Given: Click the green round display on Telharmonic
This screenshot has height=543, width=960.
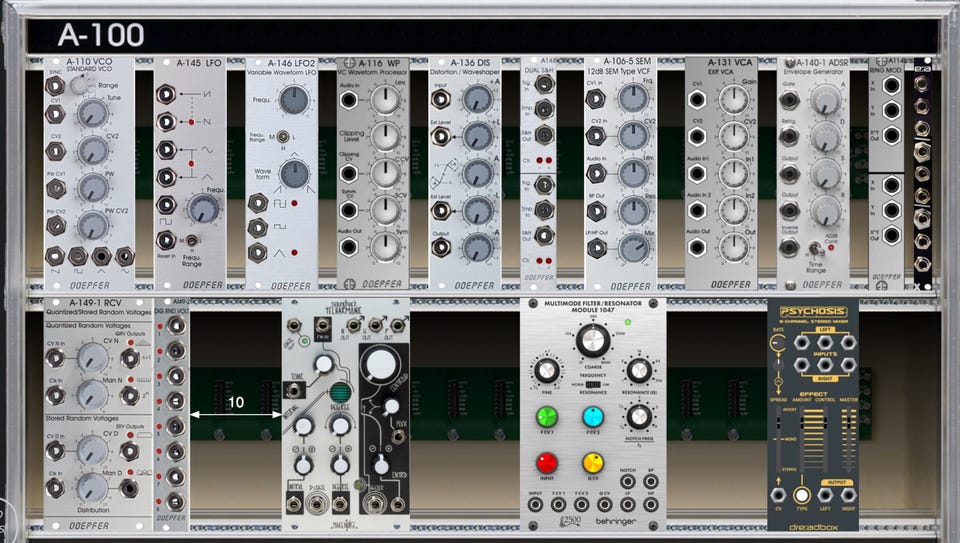Looking at the screenshot, I should (340, 393).
